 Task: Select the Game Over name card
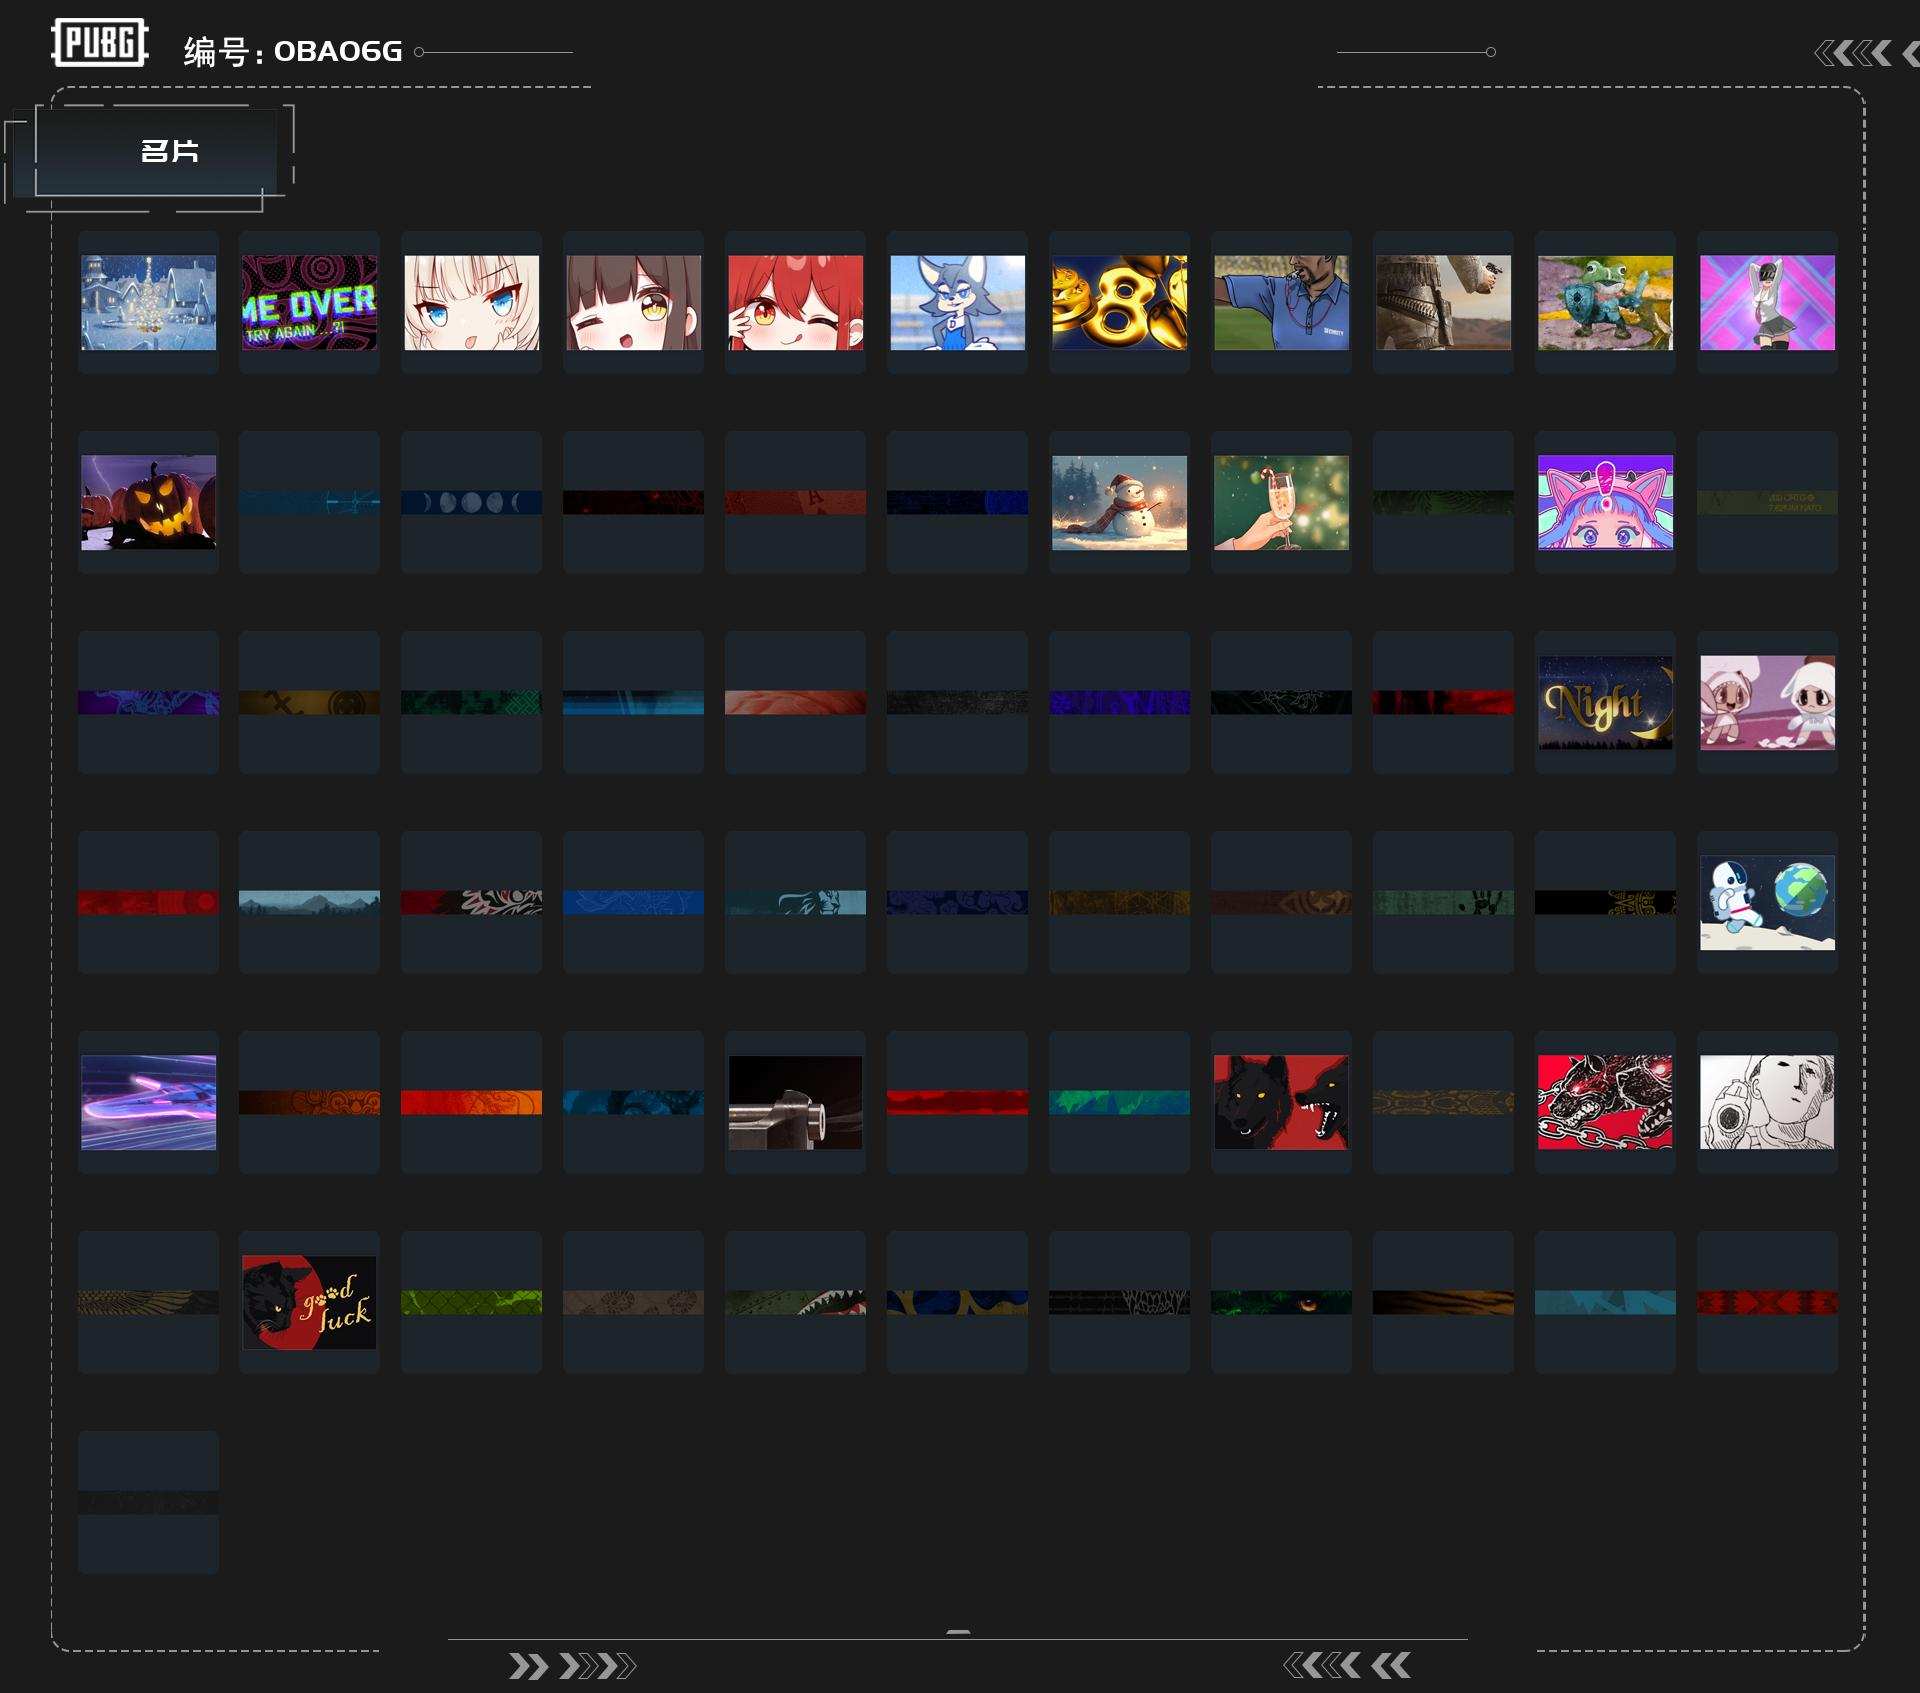click(309, 302)
